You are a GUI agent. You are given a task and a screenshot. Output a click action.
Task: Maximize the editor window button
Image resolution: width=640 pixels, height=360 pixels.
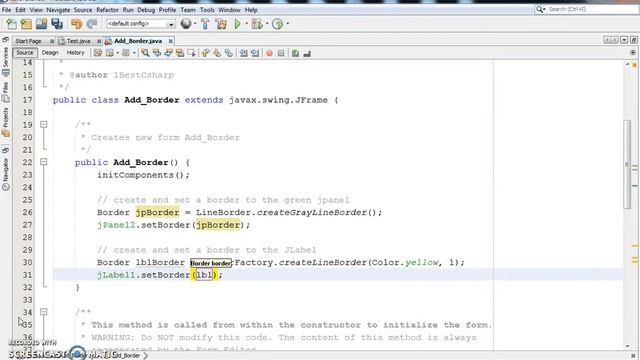click(634, 40)
